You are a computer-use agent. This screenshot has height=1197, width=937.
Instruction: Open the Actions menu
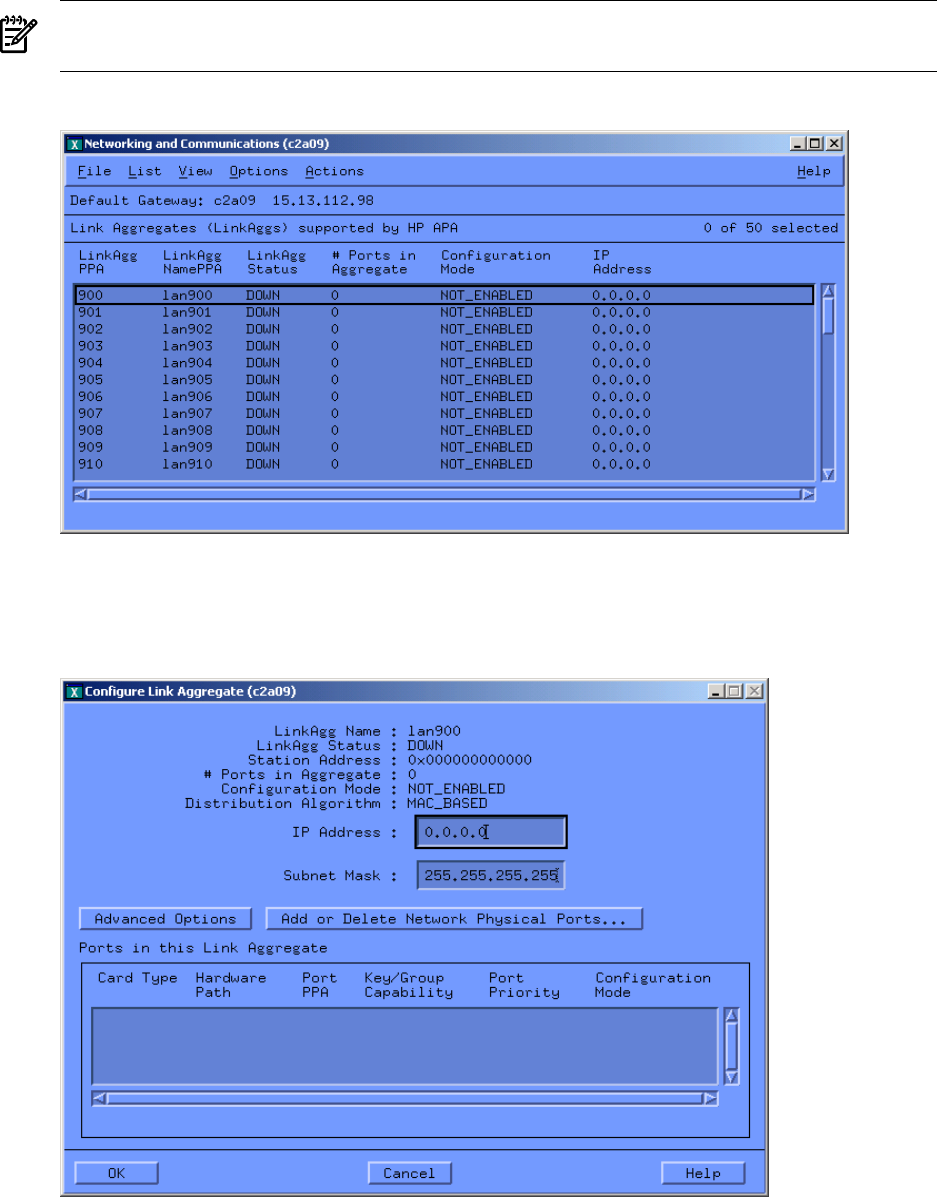334,171
